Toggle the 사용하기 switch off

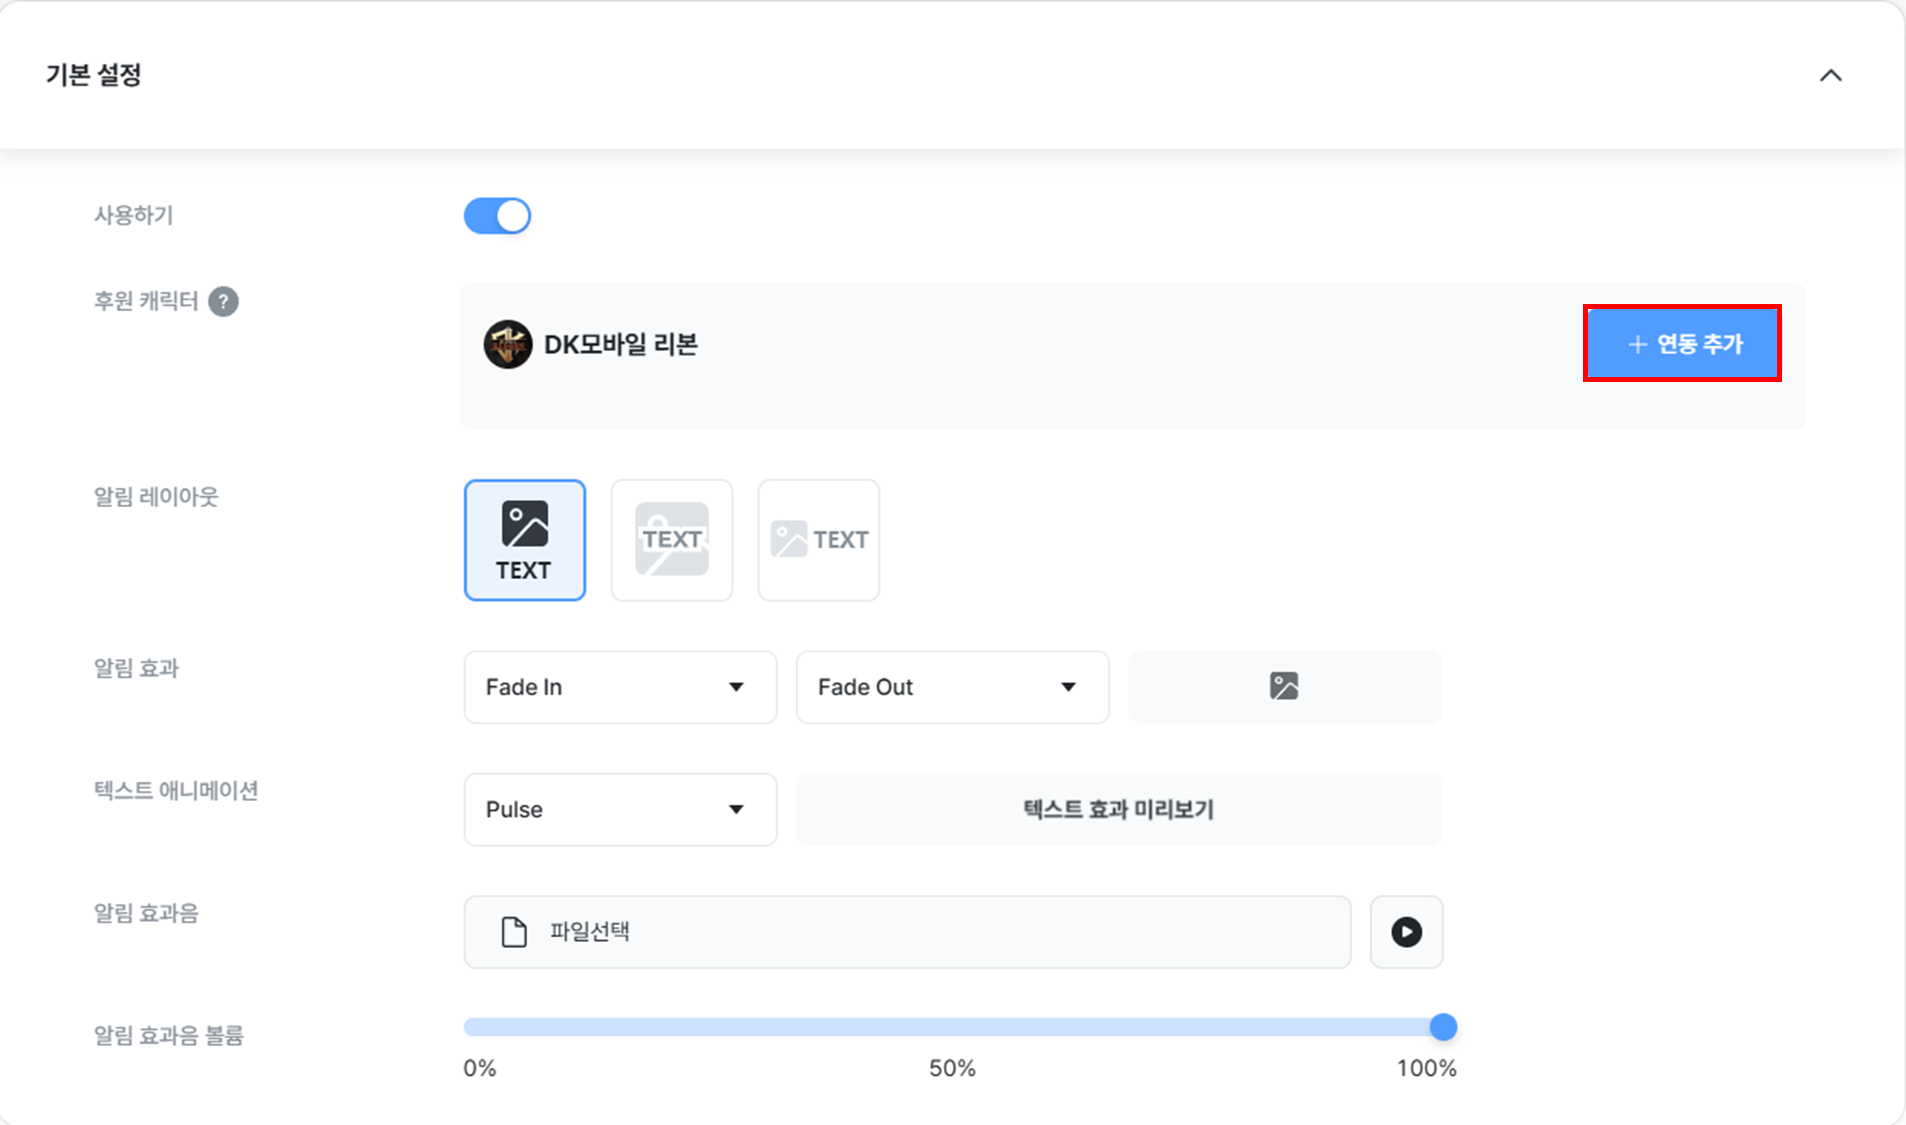tap(497, 216)
